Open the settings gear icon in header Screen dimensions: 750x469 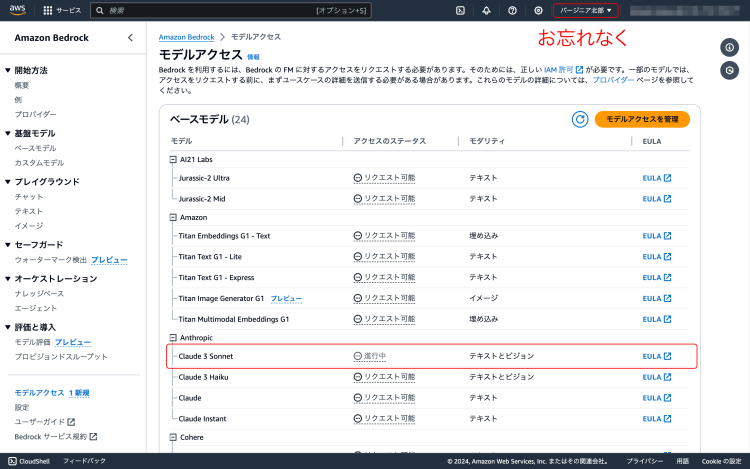click(538, 11)
